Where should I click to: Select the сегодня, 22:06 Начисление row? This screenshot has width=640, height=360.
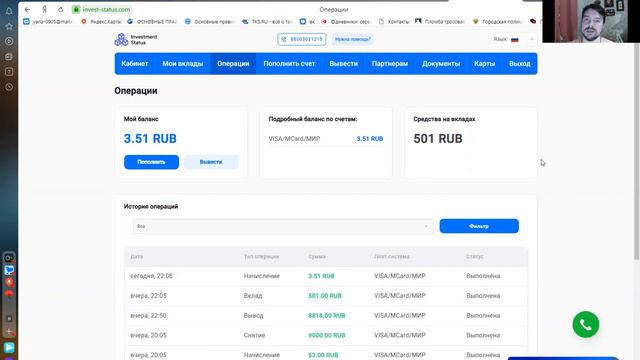pos(326,276)
